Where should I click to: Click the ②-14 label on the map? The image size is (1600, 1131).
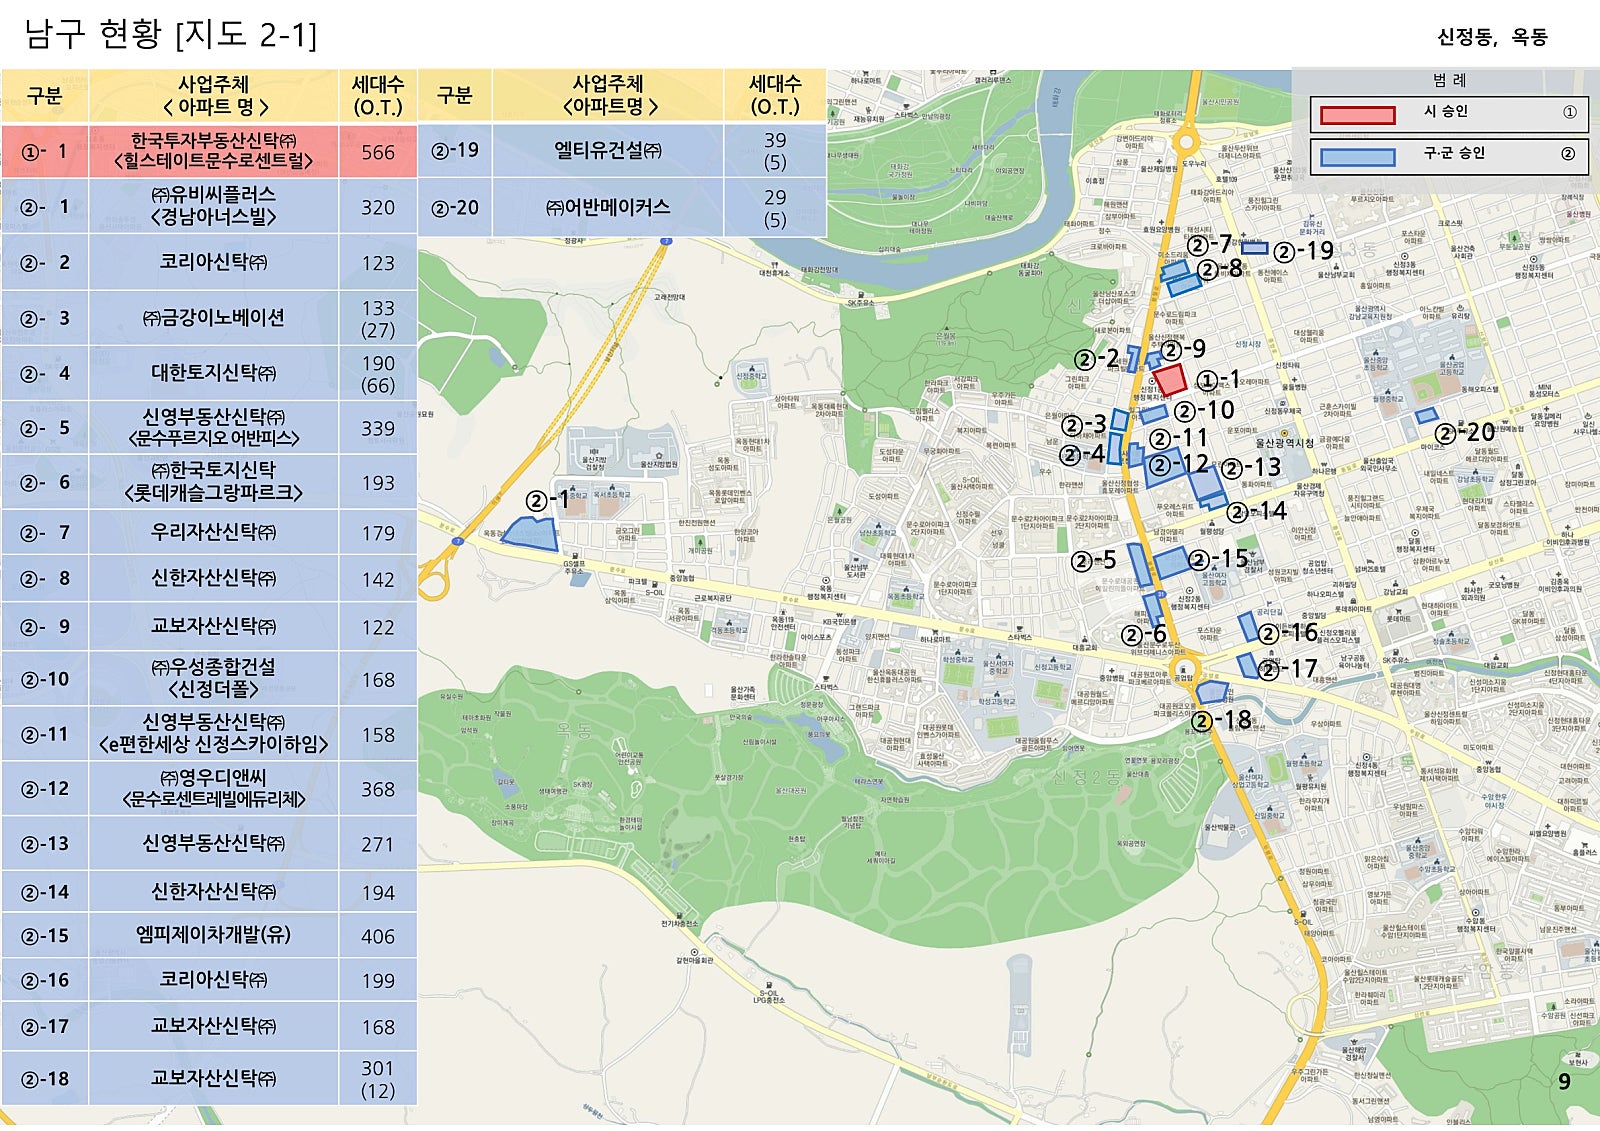coord(1257,512)
